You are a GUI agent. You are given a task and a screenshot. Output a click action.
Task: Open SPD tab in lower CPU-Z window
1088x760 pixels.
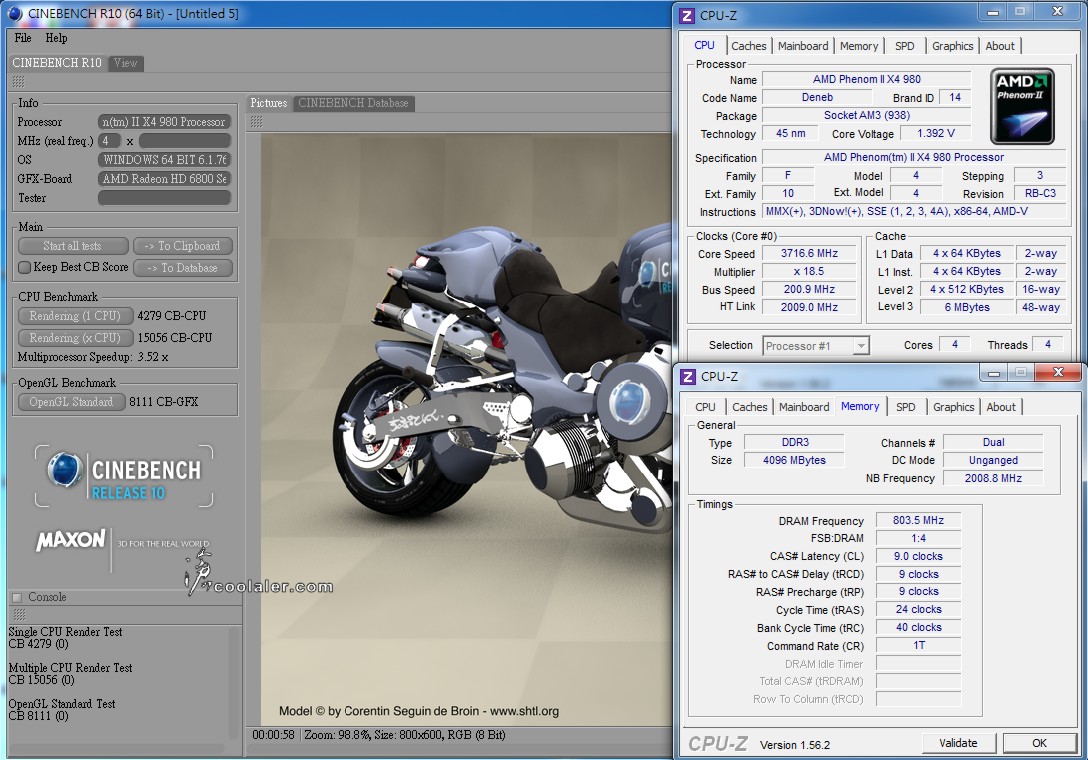(x=906, y=407)
